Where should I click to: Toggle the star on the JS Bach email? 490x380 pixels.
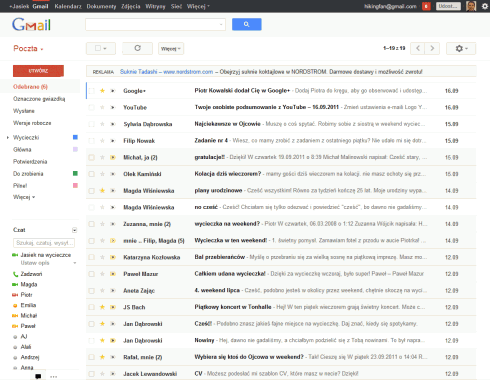(x=102, y=307)
